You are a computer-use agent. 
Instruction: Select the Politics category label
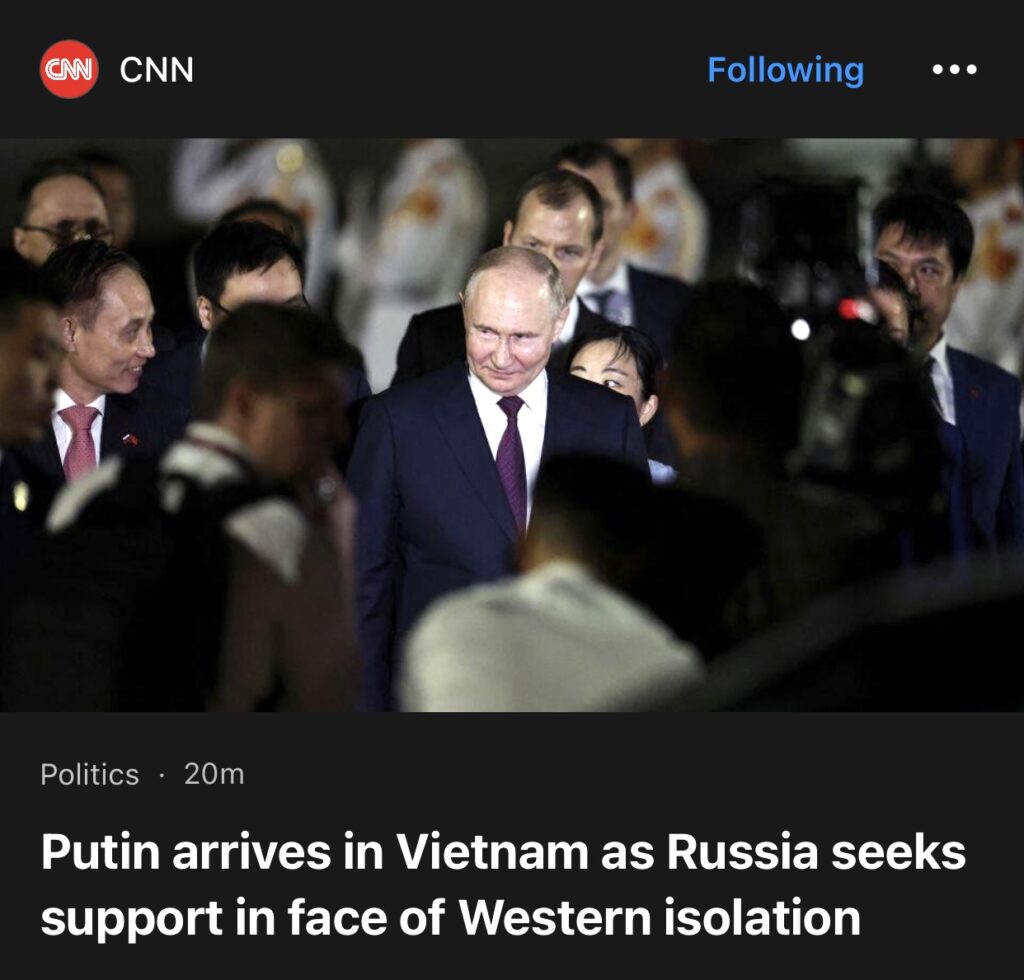point(89,774)
